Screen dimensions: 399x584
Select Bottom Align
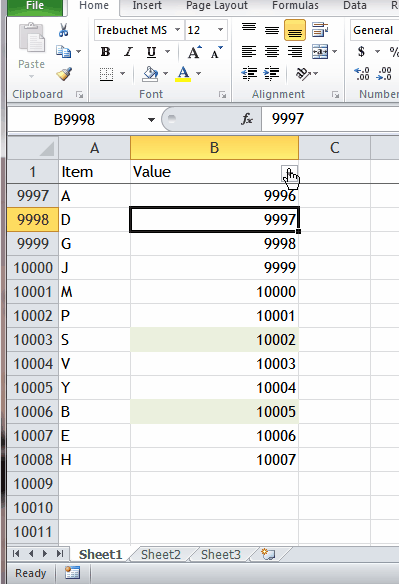coord(295,30)
